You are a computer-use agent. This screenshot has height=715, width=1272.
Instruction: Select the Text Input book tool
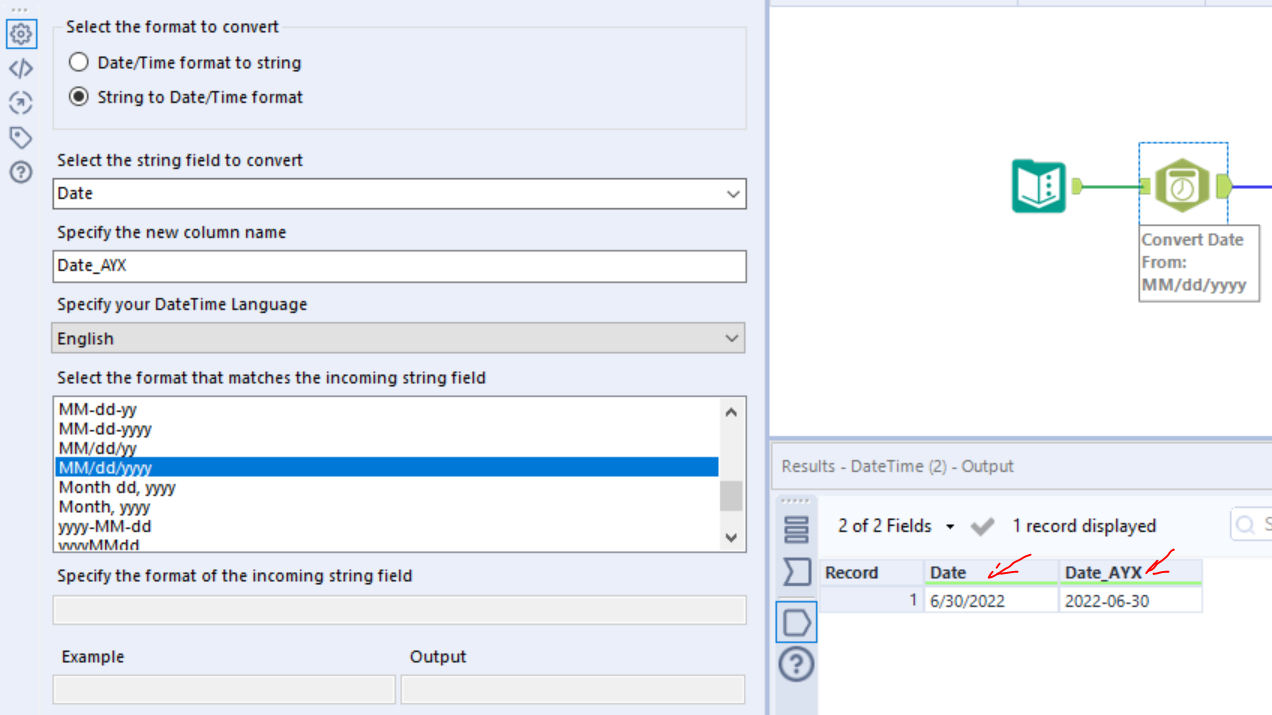1039,186
